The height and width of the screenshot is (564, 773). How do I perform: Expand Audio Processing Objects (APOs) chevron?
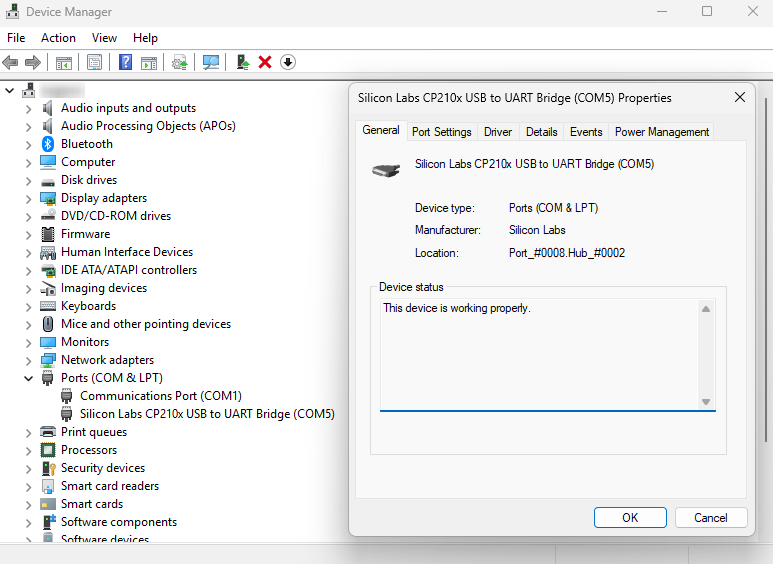(x=29, y=126)
